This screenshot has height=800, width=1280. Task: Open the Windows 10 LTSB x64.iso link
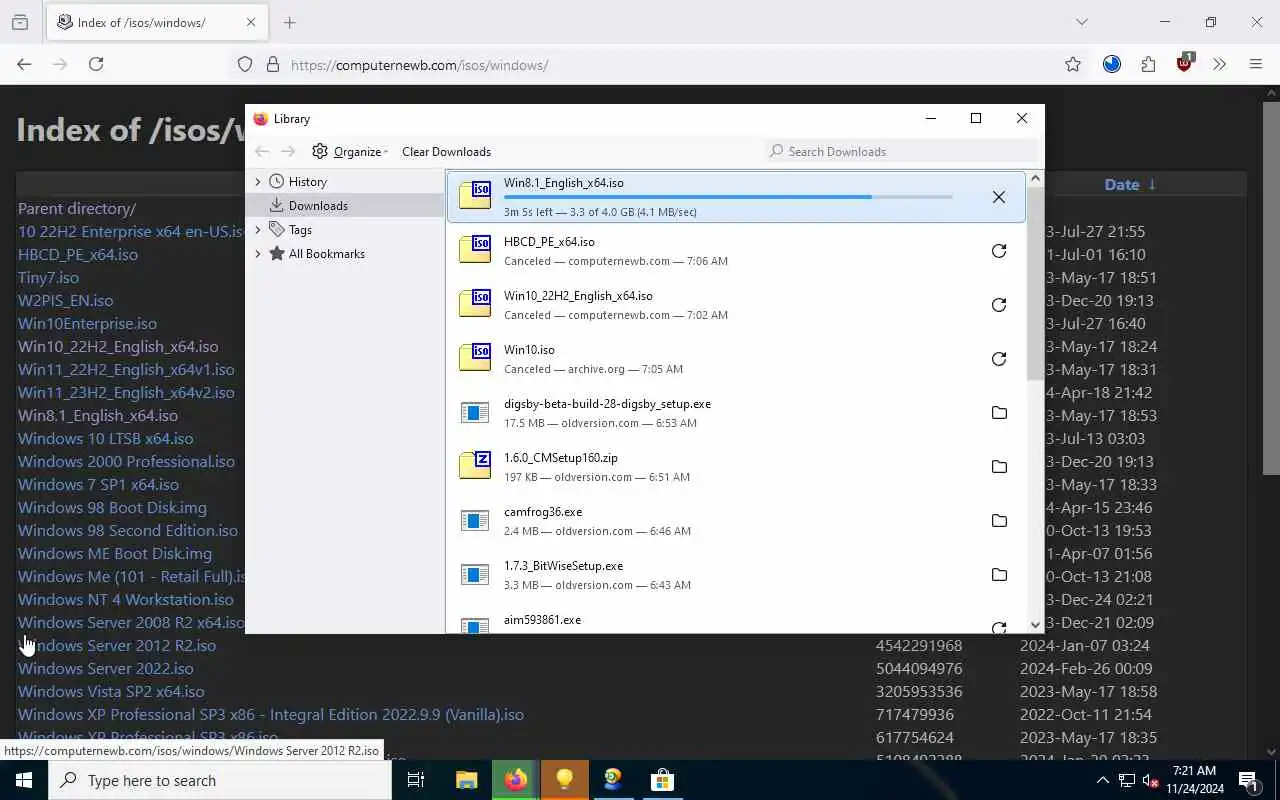[x=105, y=438]
